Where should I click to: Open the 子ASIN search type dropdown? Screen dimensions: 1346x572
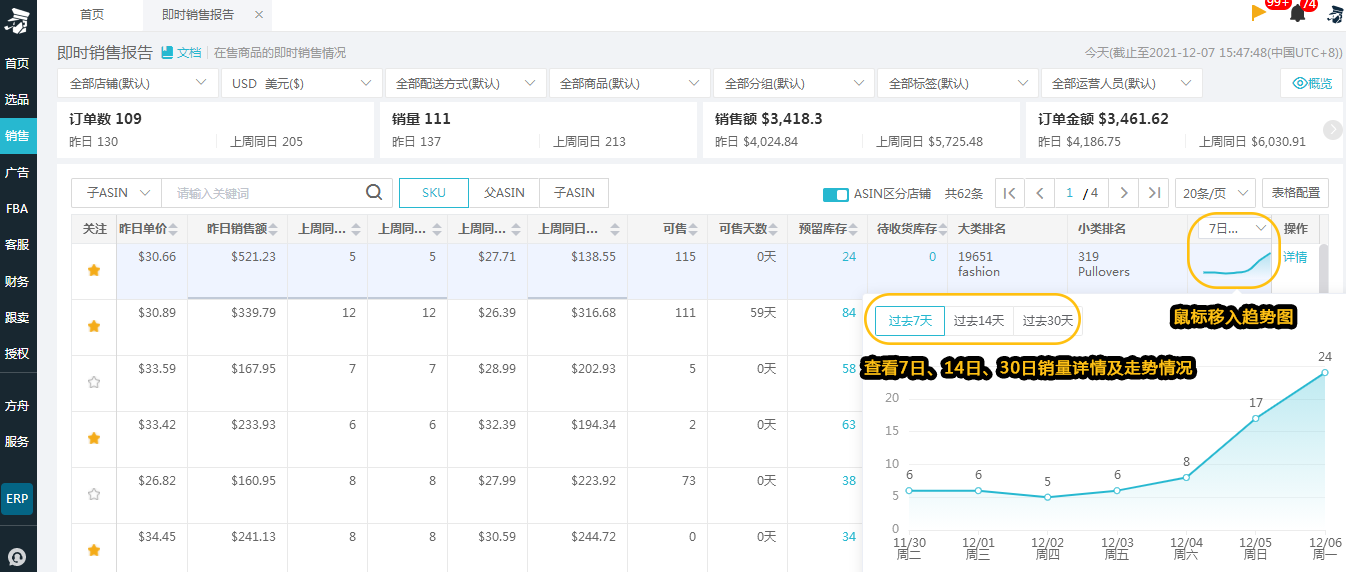click(116, 193)
